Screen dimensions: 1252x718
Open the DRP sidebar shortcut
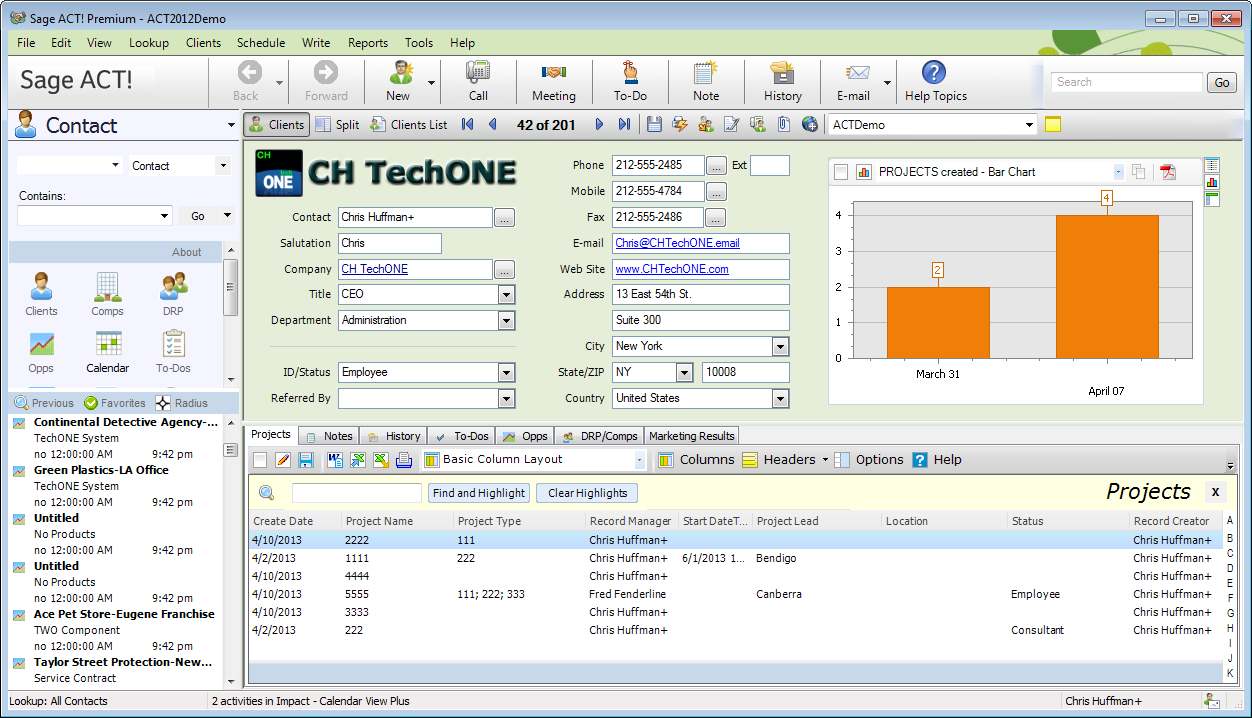point(173,295)
